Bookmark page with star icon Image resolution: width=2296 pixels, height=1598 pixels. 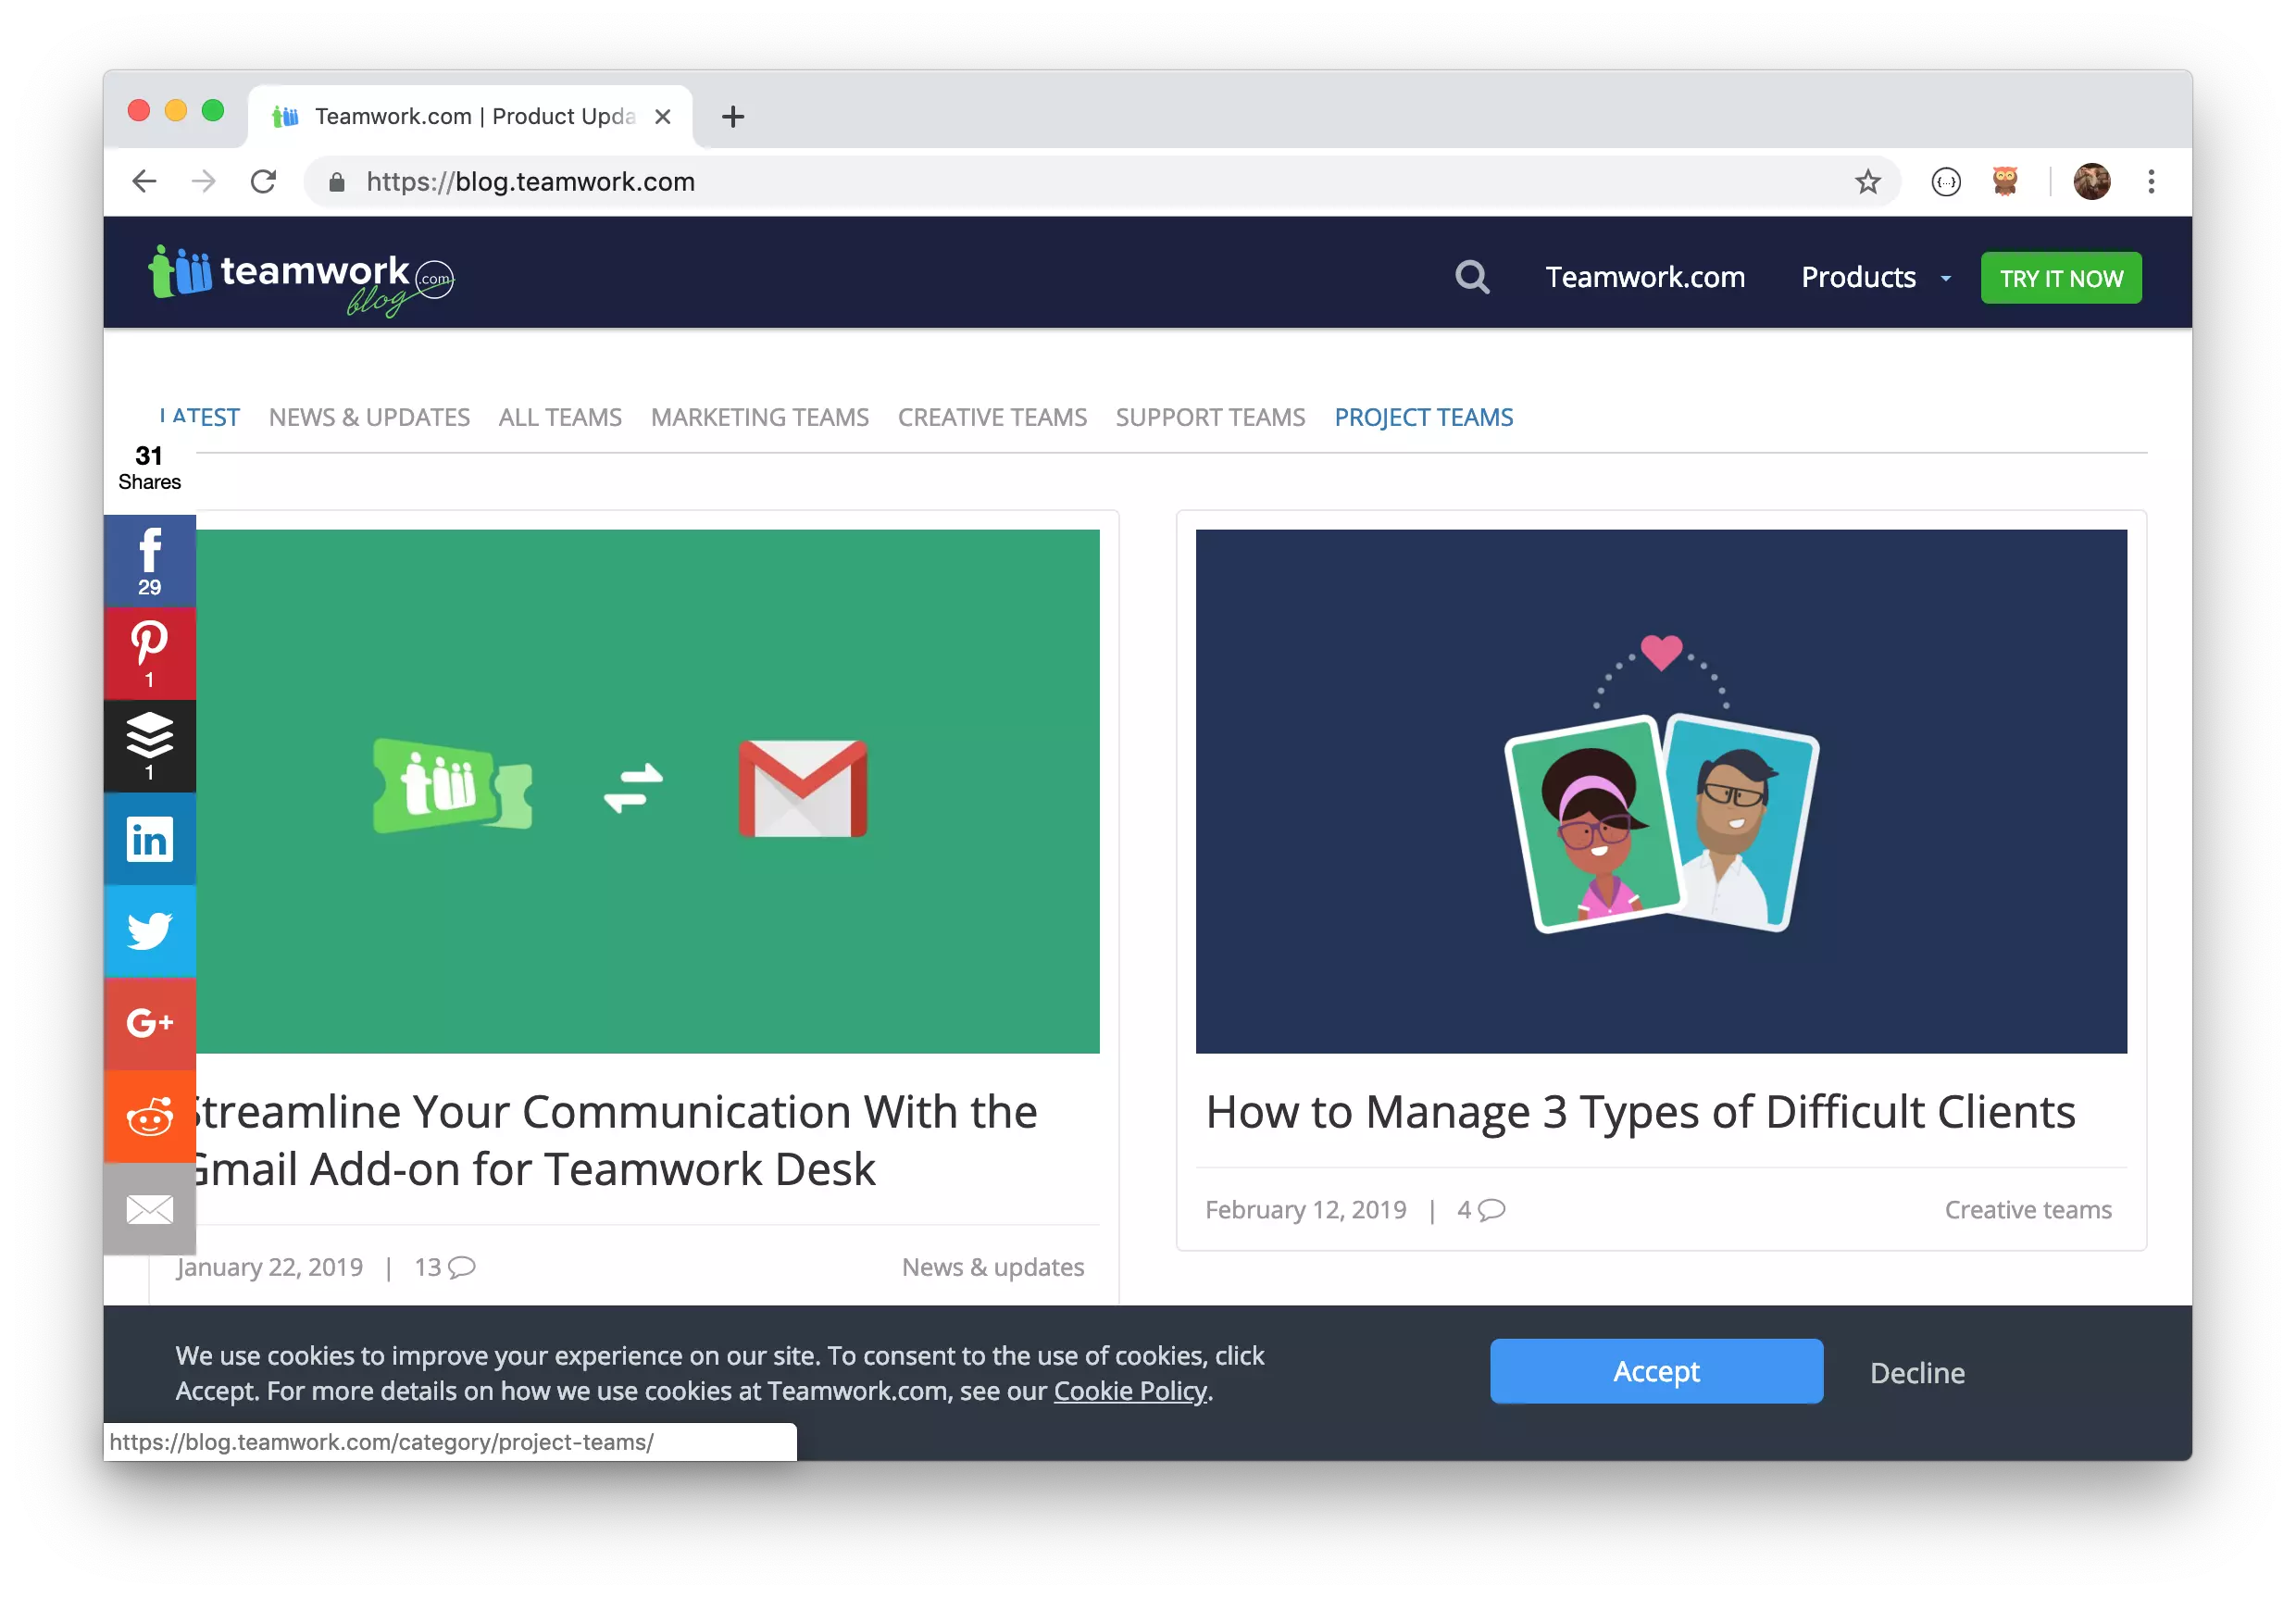click(x=1867, y=181)
